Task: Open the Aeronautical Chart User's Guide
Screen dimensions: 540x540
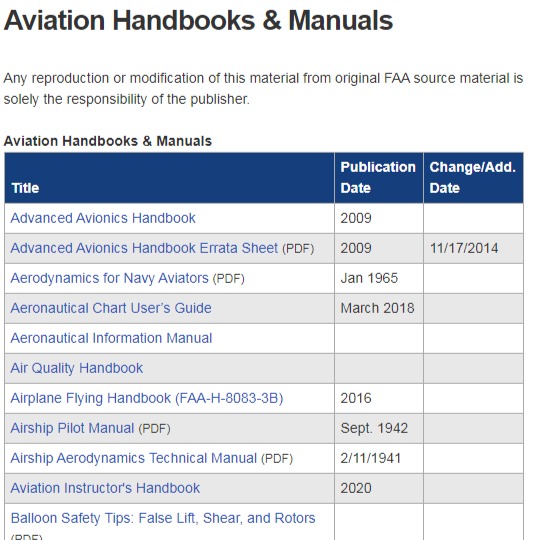Action: click(x=111, y=308)
